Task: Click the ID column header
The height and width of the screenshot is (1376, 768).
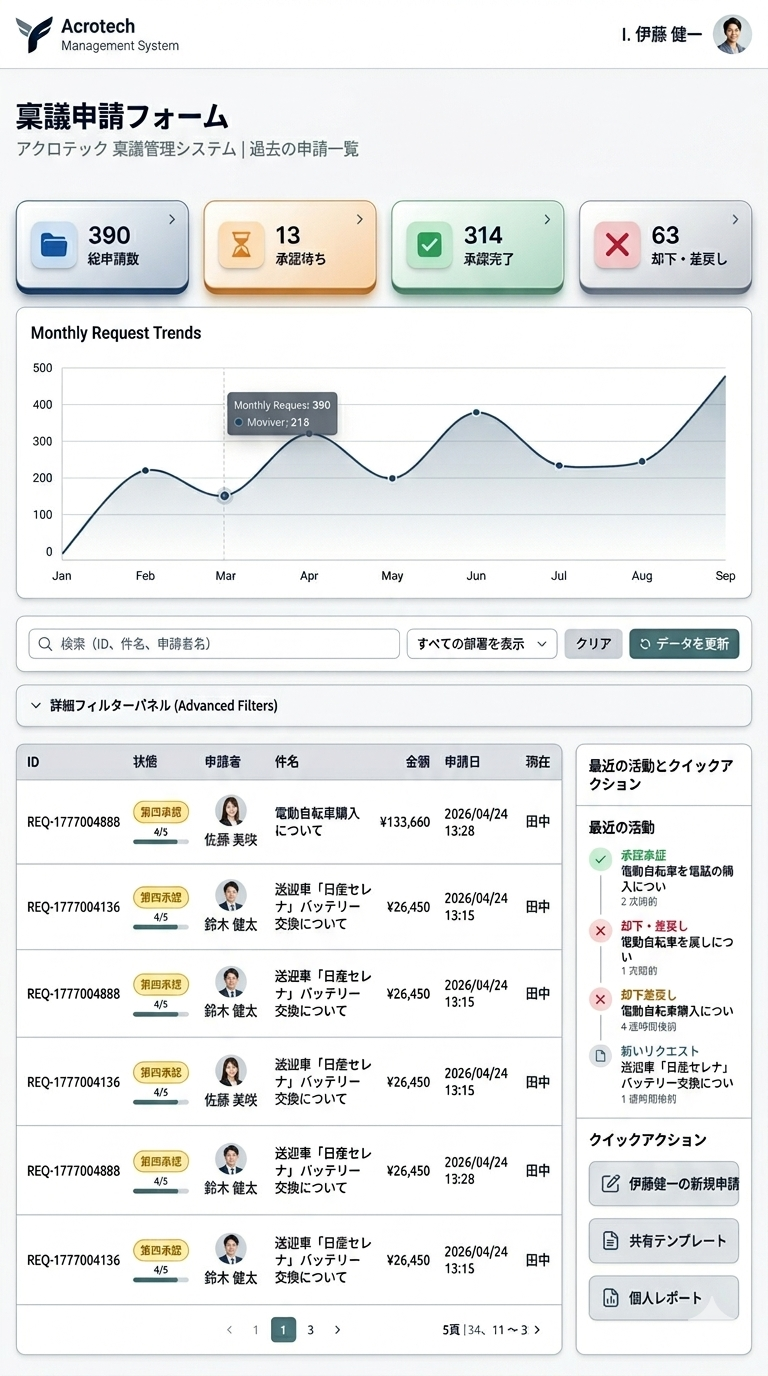Action: (x=33, y=762)
